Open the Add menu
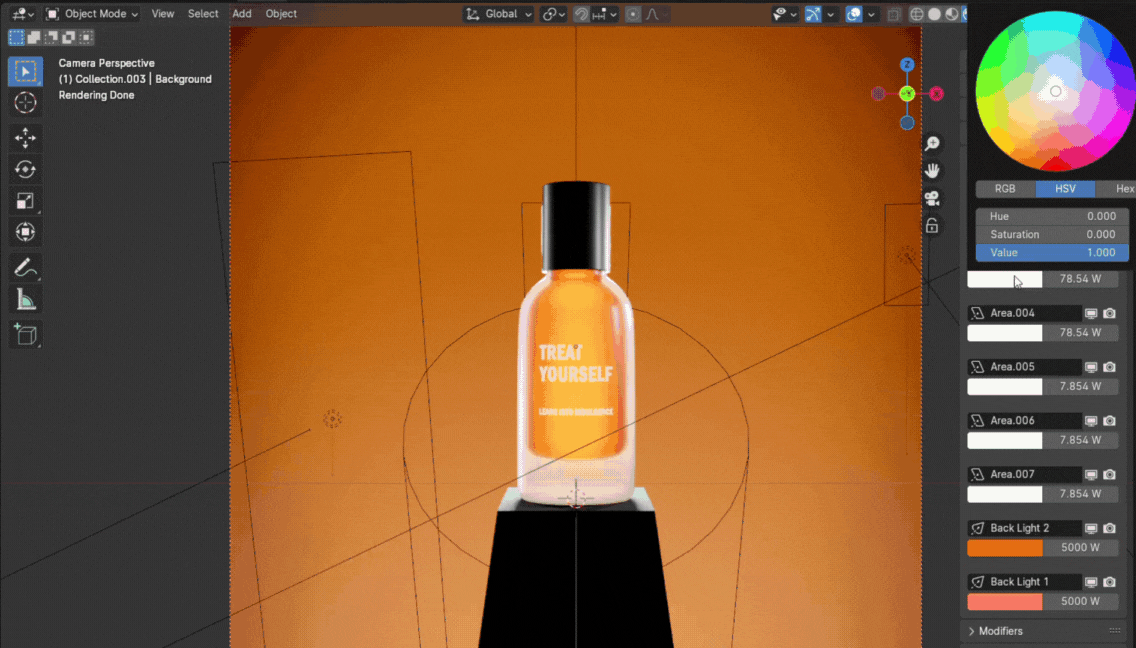This screenshot has width=1136, height=648. 242,14
